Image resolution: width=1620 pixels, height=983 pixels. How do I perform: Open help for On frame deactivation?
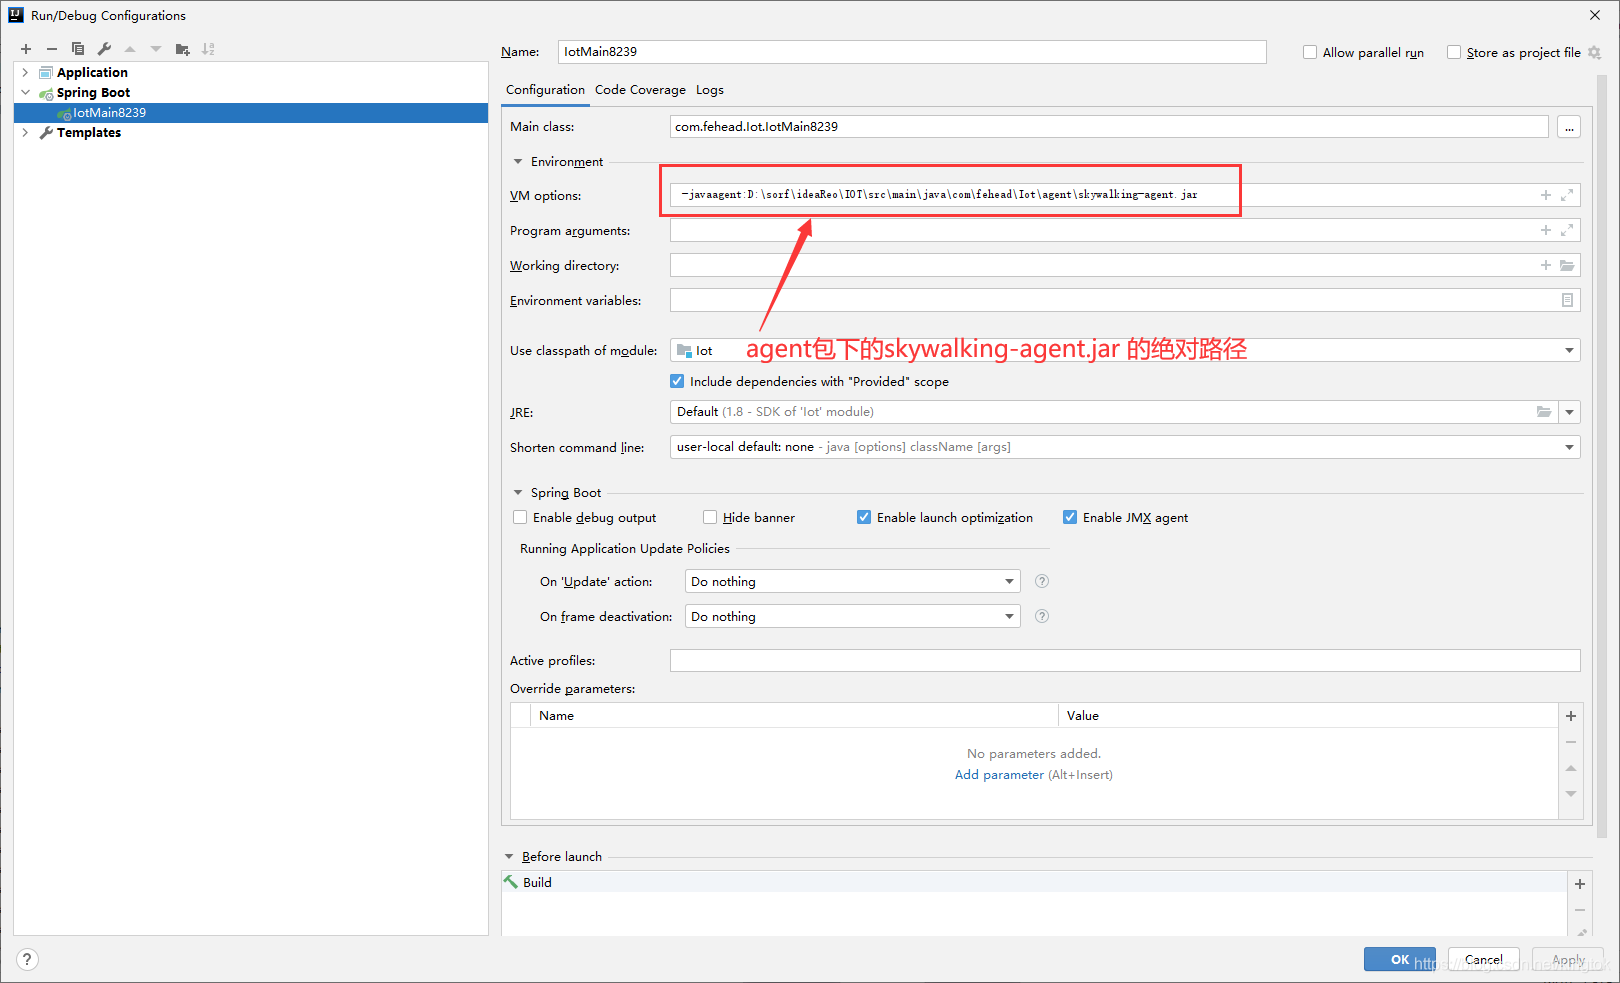(x=1042, y=616)
